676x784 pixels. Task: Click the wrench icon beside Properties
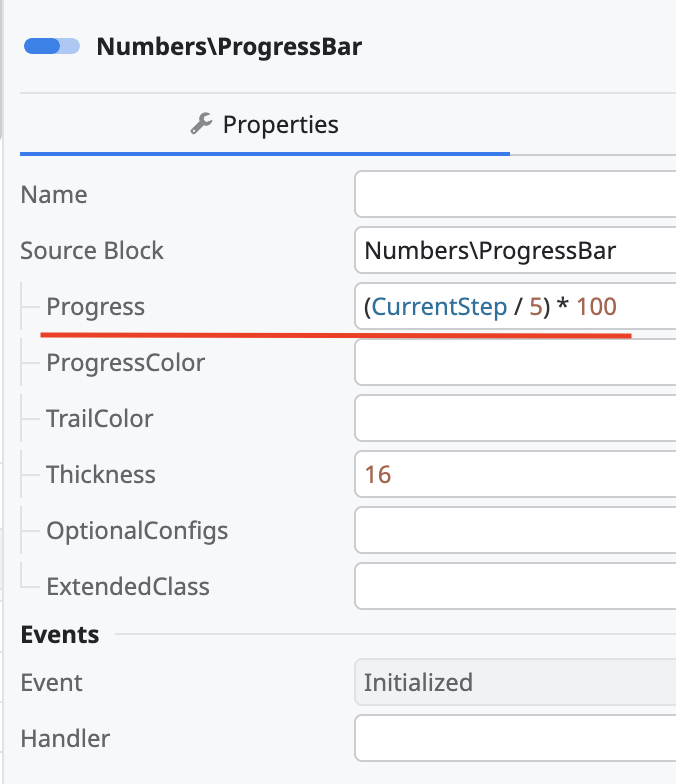pyautogui.click(x=201, y=124)
